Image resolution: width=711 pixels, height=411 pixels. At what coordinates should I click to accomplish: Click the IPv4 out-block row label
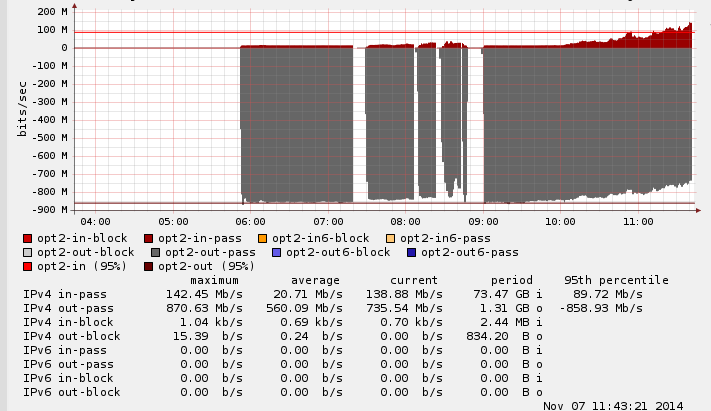[x=72, y=336]
